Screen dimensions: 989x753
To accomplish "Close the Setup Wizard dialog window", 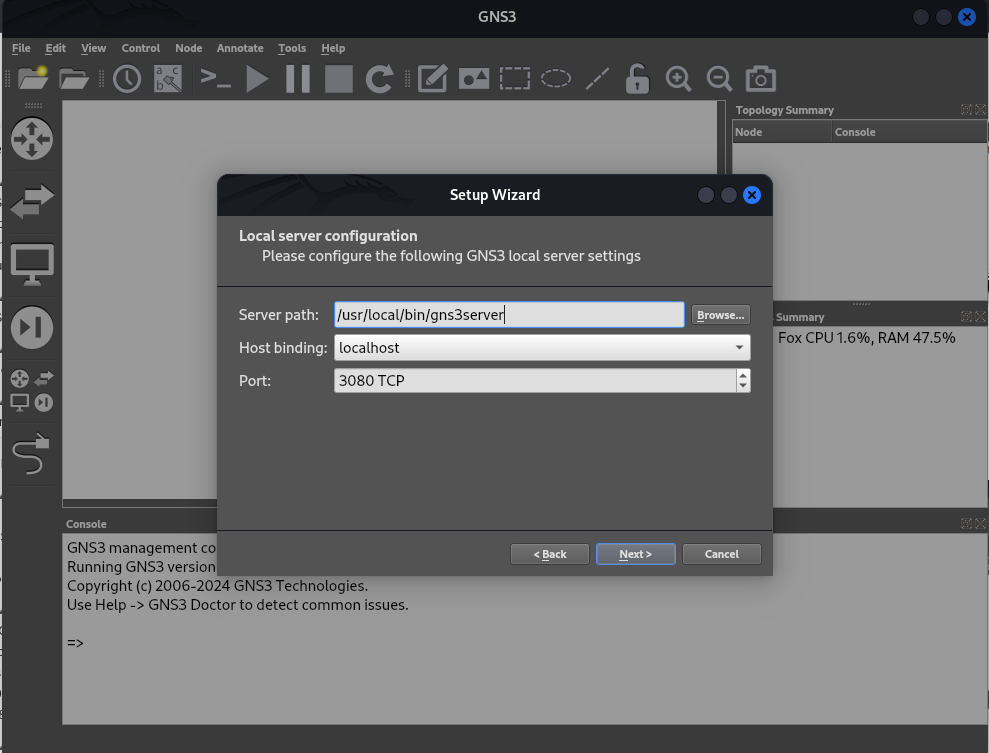I will point(751,195).
